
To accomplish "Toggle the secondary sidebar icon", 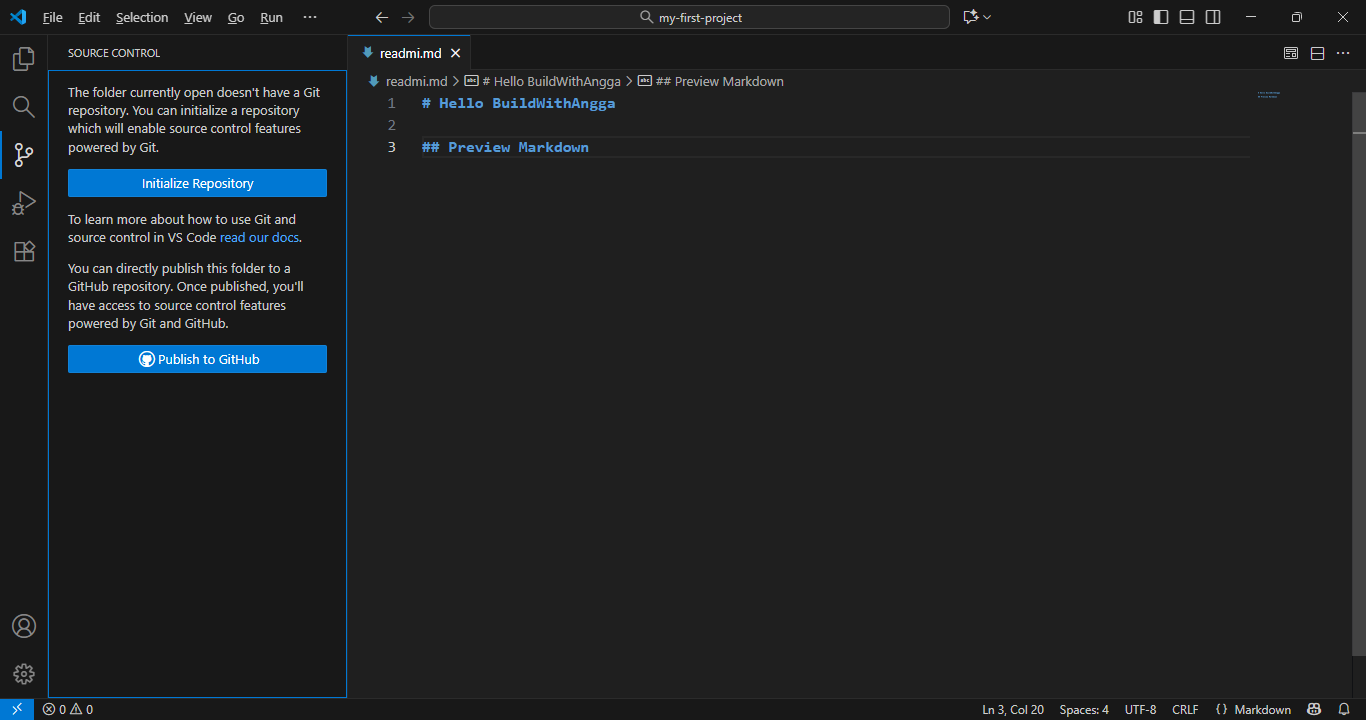I will (1213, 17).
